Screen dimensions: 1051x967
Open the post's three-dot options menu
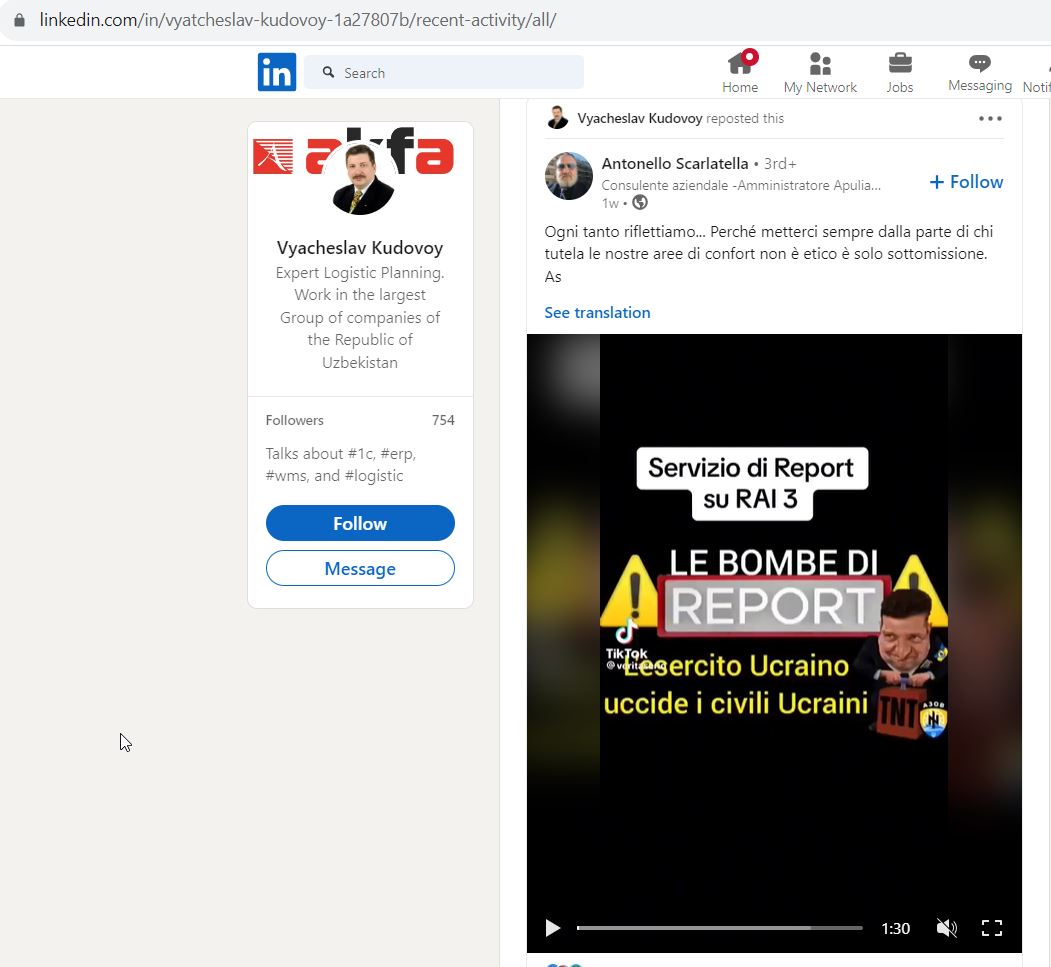pyautogui.click(x=990, y=119)
